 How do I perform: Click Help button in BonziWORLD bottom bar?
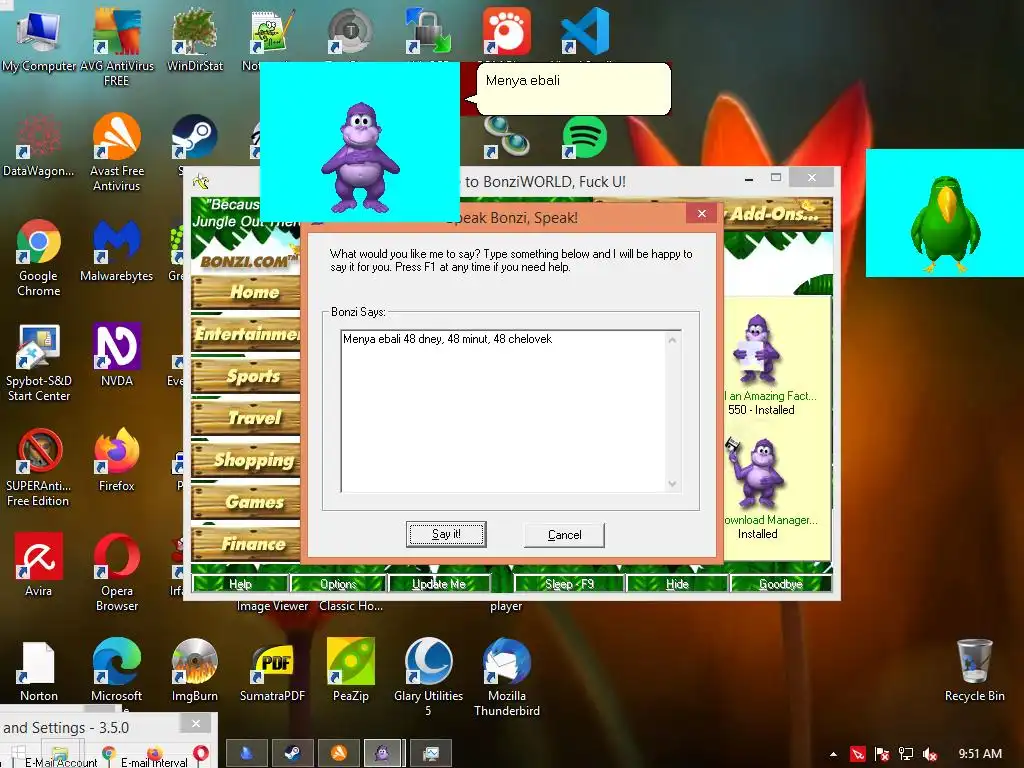pos(240,584)
